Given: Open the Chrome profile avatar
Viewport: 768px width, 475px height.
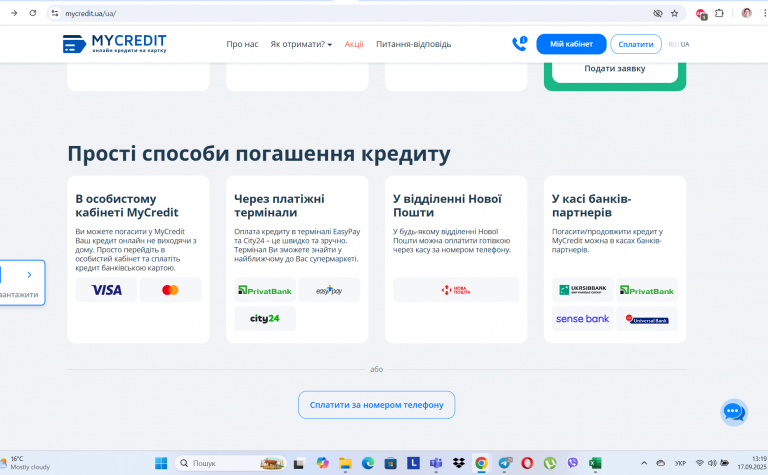Looking at the screenshot, I should tap(746, 13).
